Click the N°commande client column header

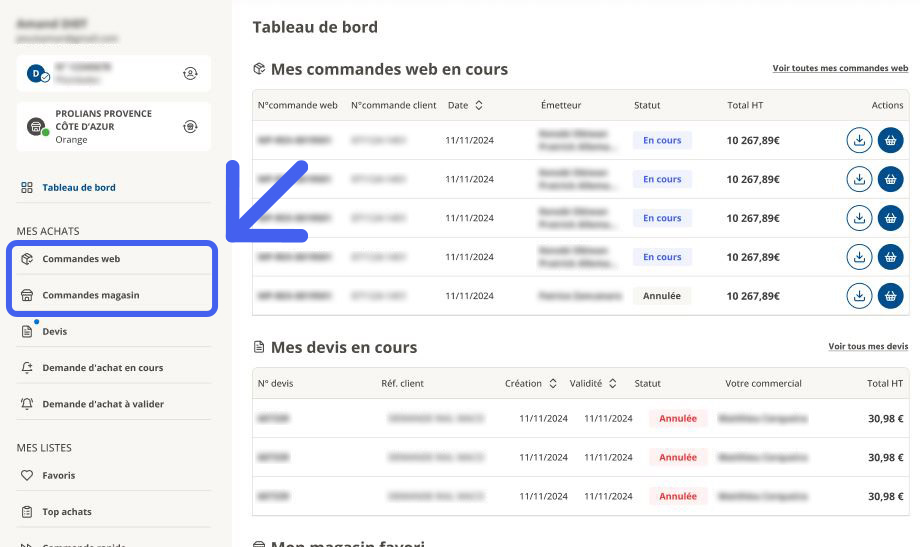tap(393, 105)
